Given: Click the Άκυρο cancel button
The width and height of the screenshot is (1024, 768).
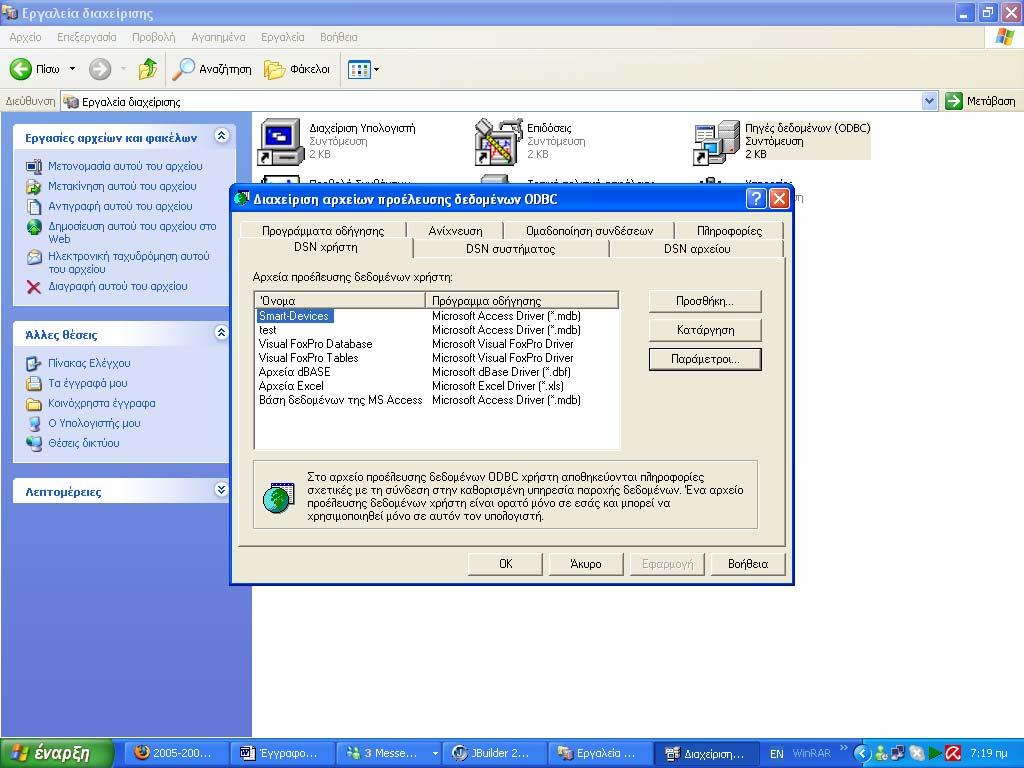Looking at the screenshot, I should coord(586,564).
